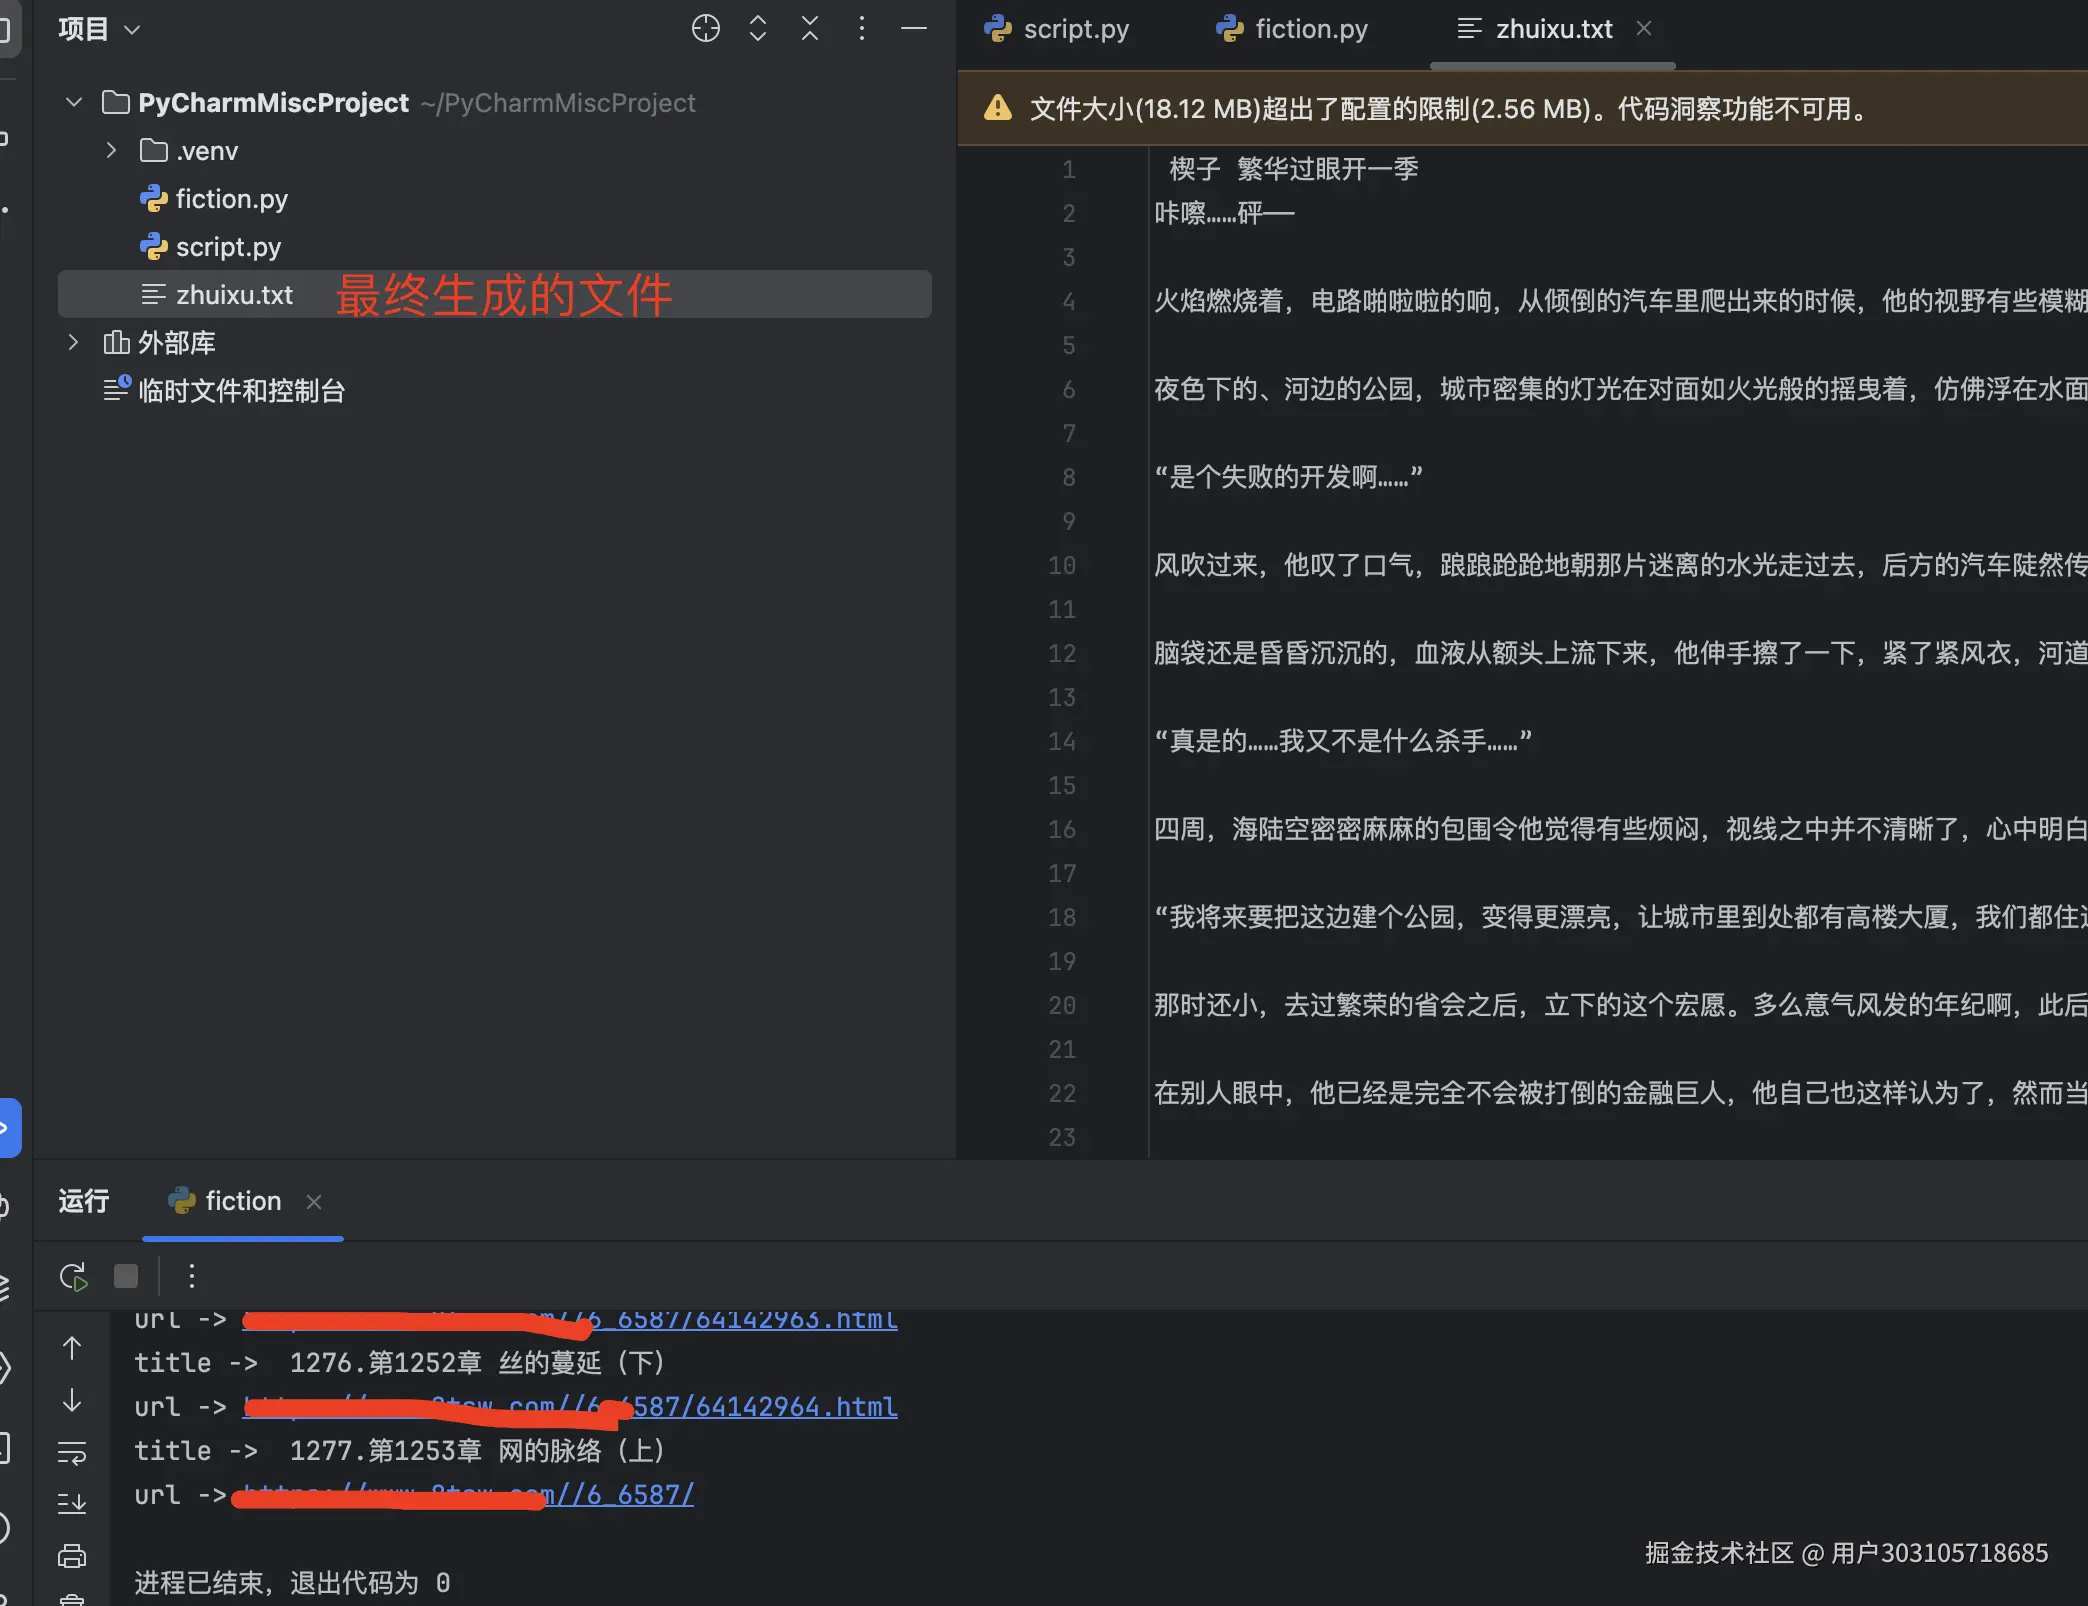Switch to fiction.py editor tab
2088x1606 pixels.
(x=1291, y=29)
